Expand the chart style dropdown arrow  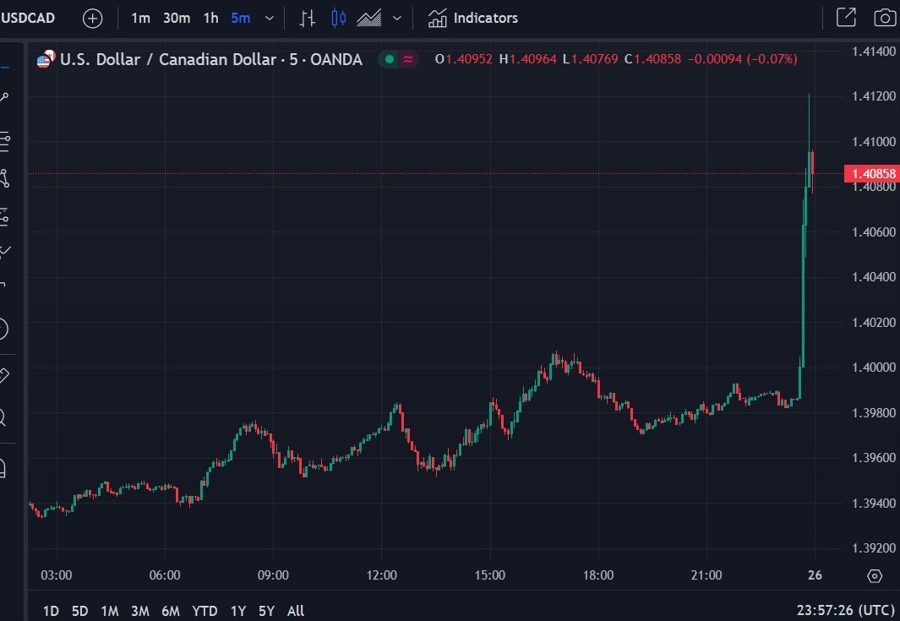(x=397, y=18)
